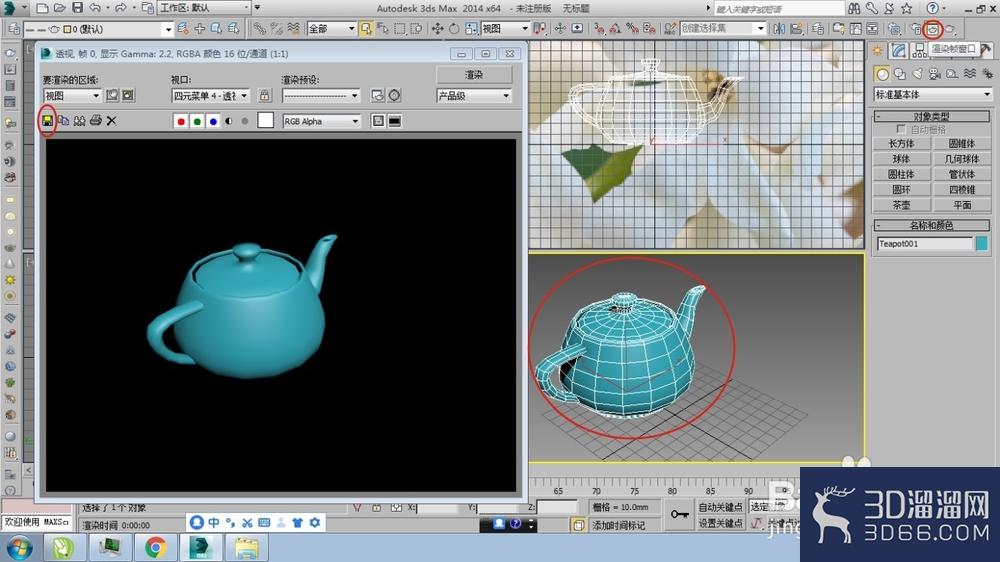The image size is (1000, 562).
Task: Click the Redo arrow icon
Action: [x=120, y=8]
